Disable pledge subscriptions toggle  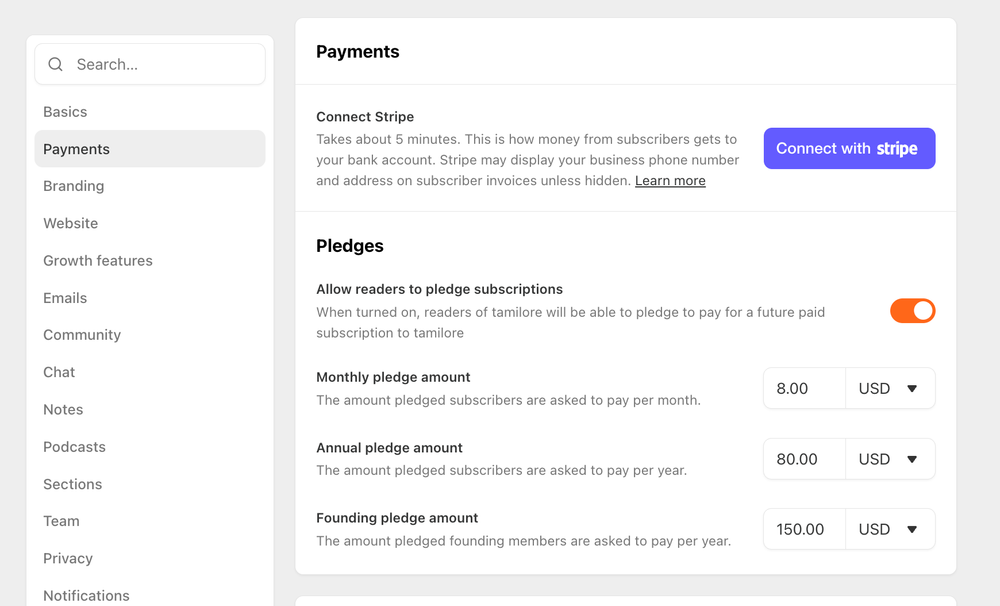point(912,311)
